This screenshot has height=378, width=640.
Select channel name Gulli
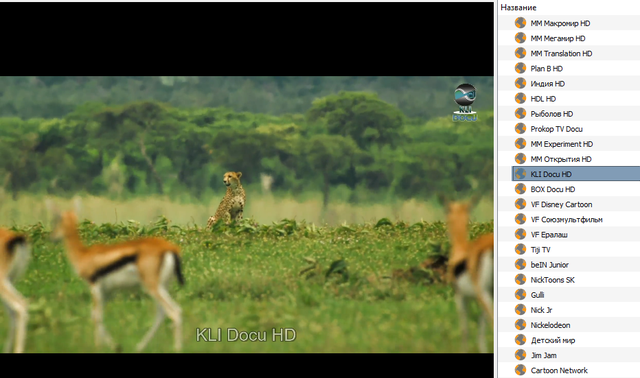[x=538, y=295]
